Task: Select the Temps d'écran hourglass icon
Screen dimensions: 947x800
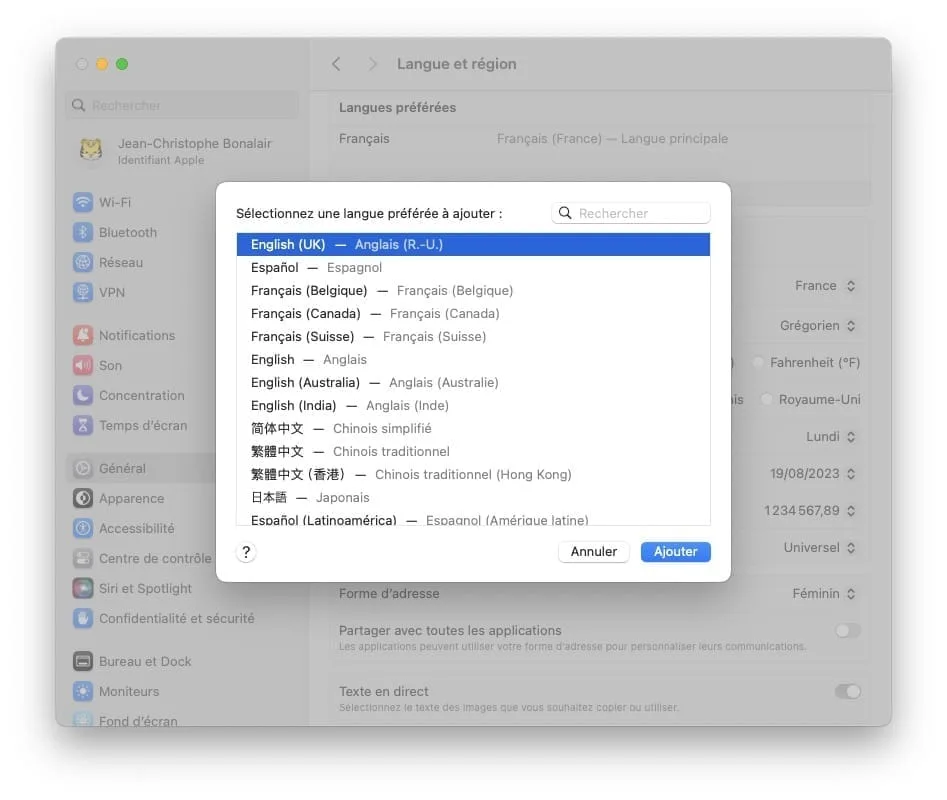Action: tap(82, 425)
